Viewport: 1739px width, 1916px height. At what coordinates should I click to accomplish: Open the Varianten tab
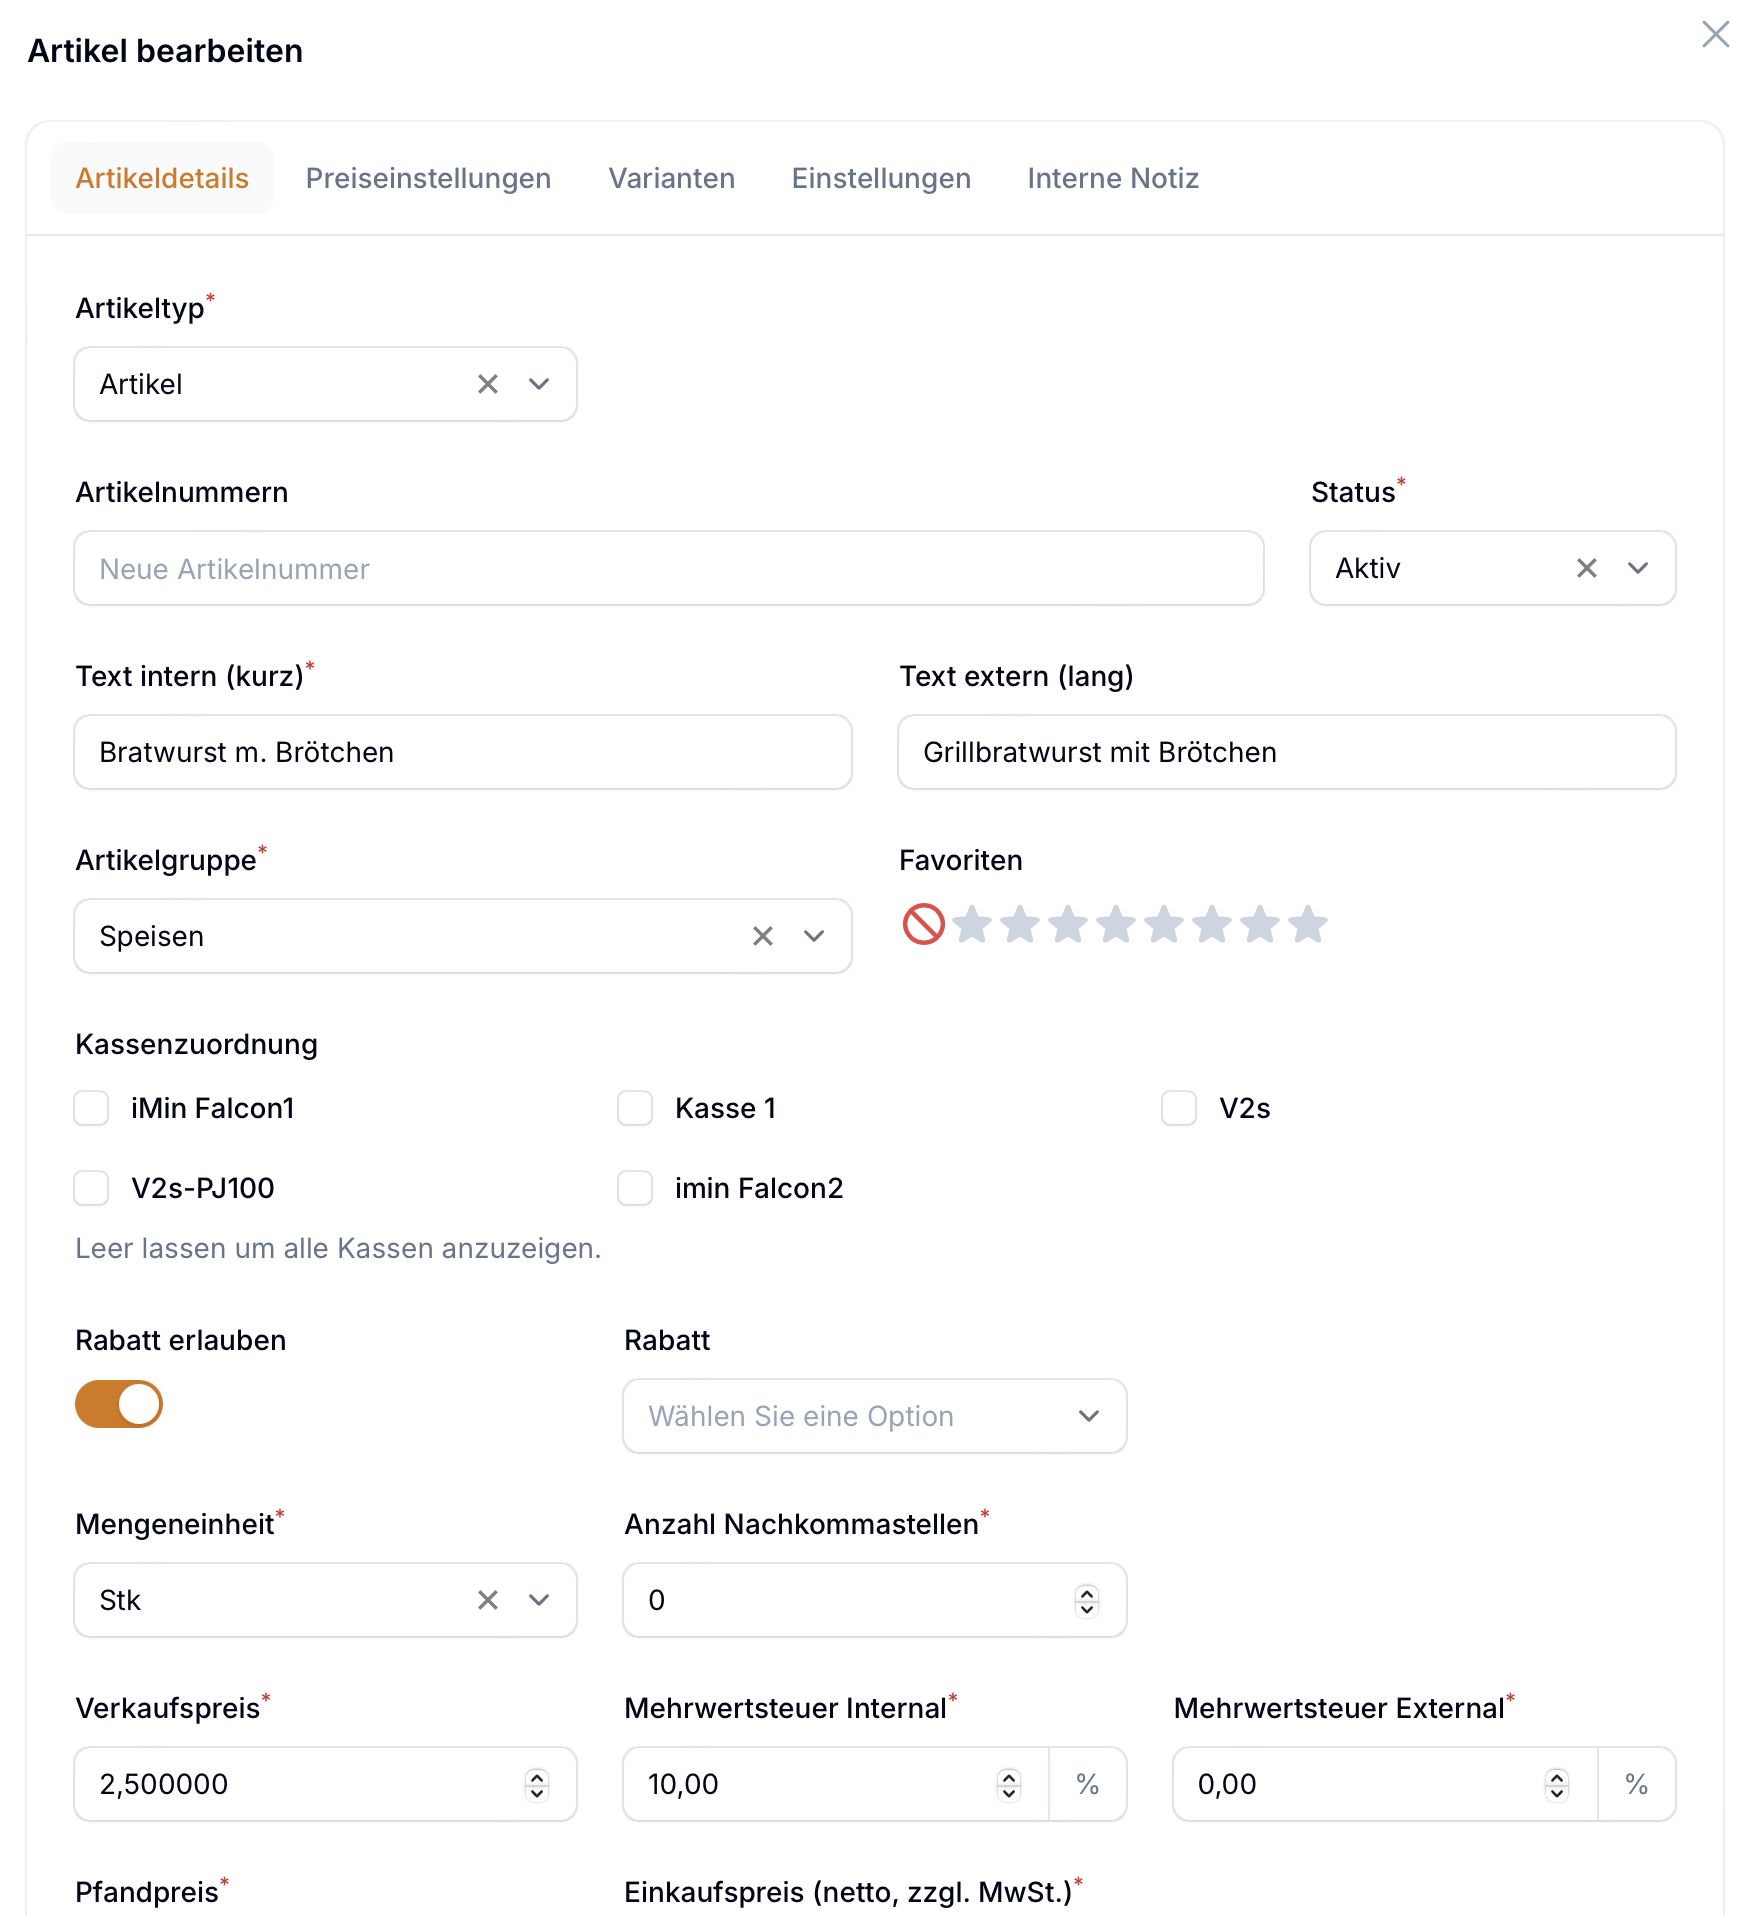point(671,178)
